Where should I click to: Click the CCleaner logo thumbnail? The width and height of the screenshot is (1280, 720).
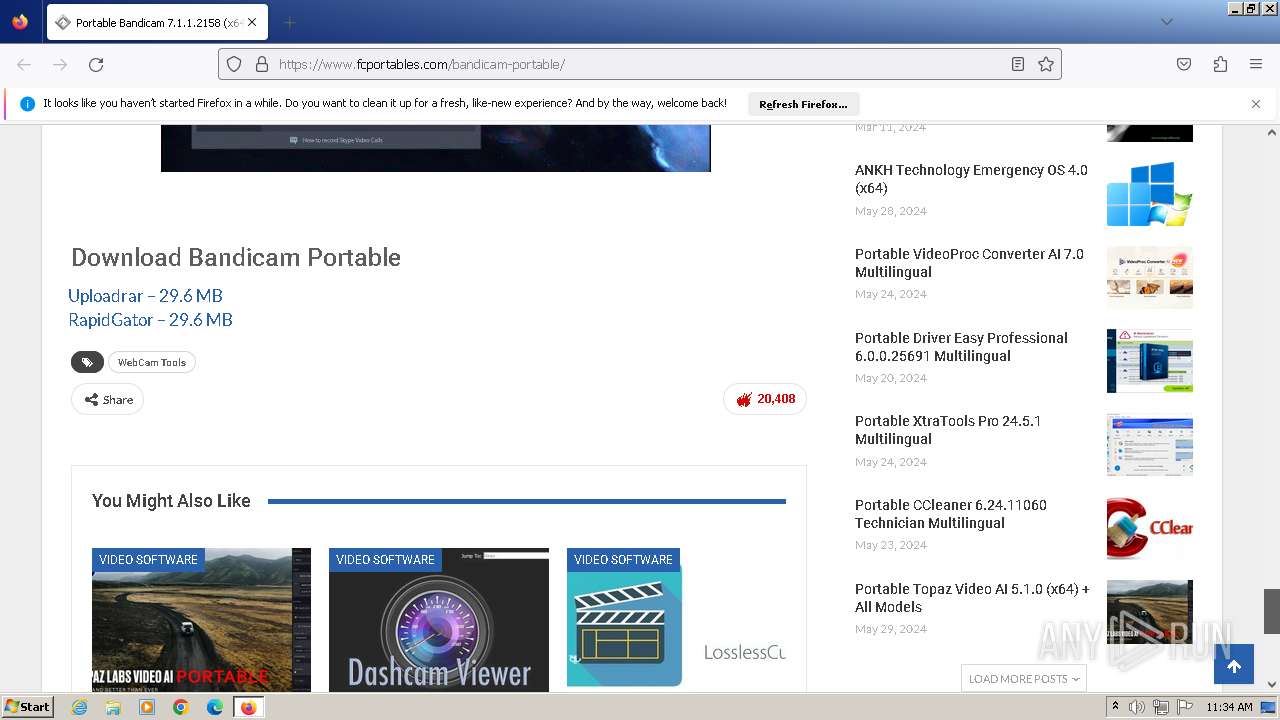click(1150, 528)
